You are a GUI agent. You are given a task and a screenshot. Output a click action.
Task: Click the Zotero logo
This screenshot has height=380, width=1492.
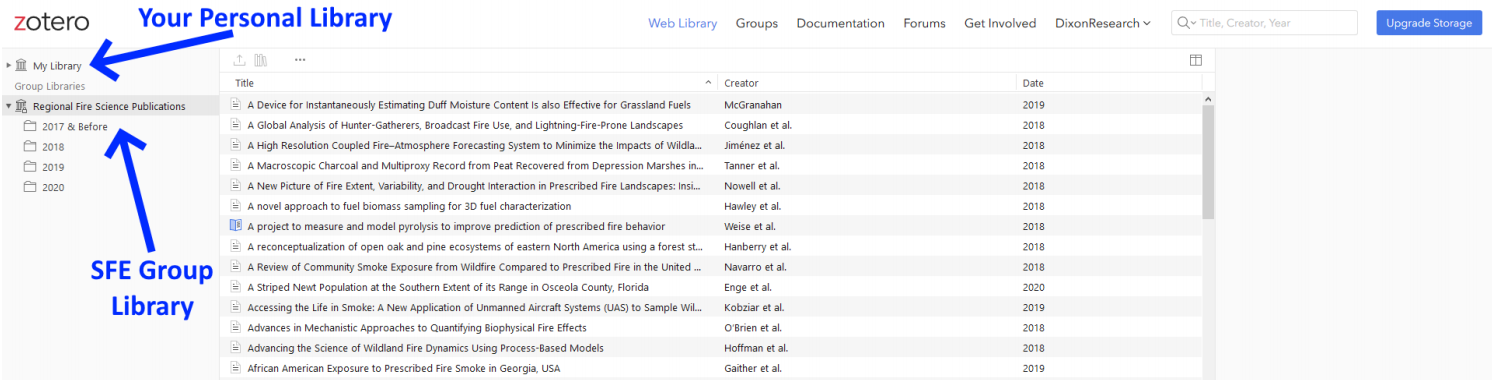pyautogui.click(x=52, y=22)
